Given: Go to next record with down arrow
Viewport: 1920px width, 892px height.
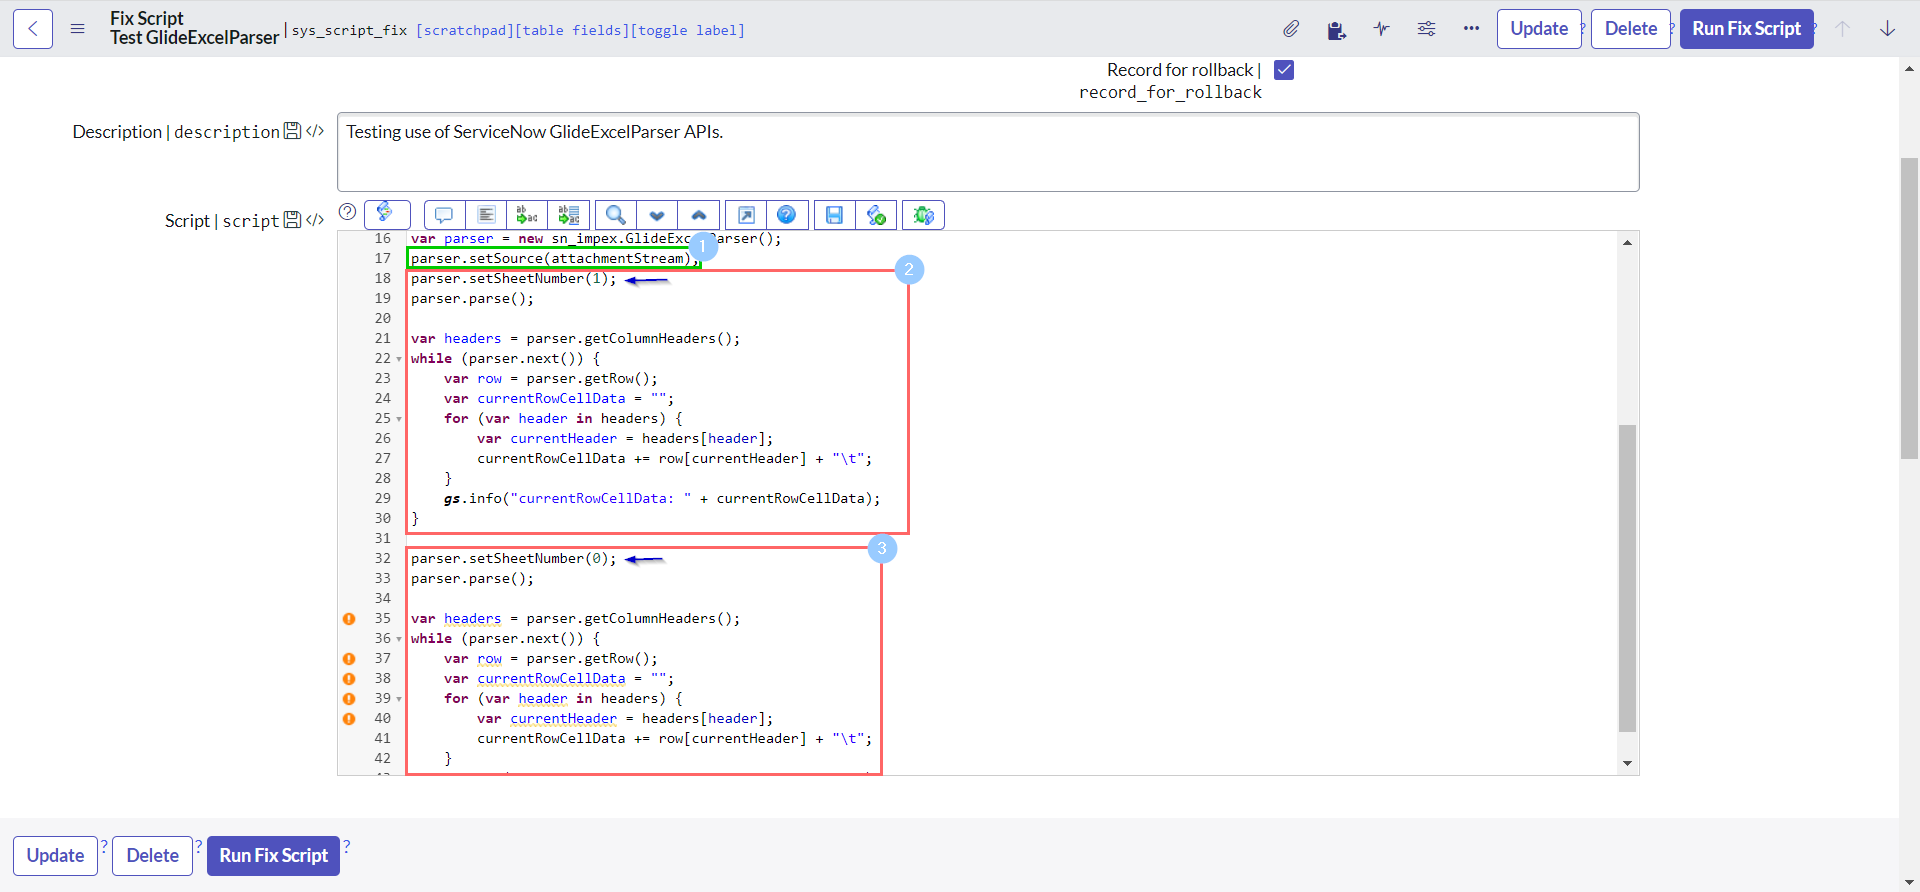Looking at the screenshot, I should [1887, 29].
